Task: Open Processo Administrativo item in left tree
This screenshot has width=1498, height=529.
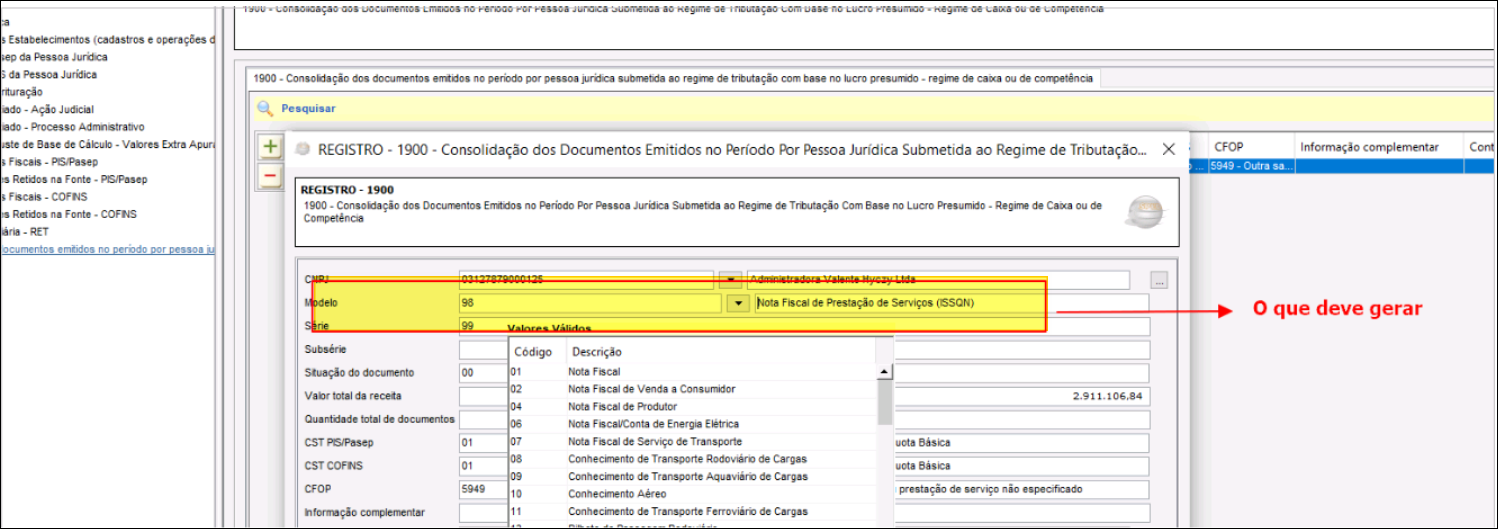Action: [x=72, y=127]
